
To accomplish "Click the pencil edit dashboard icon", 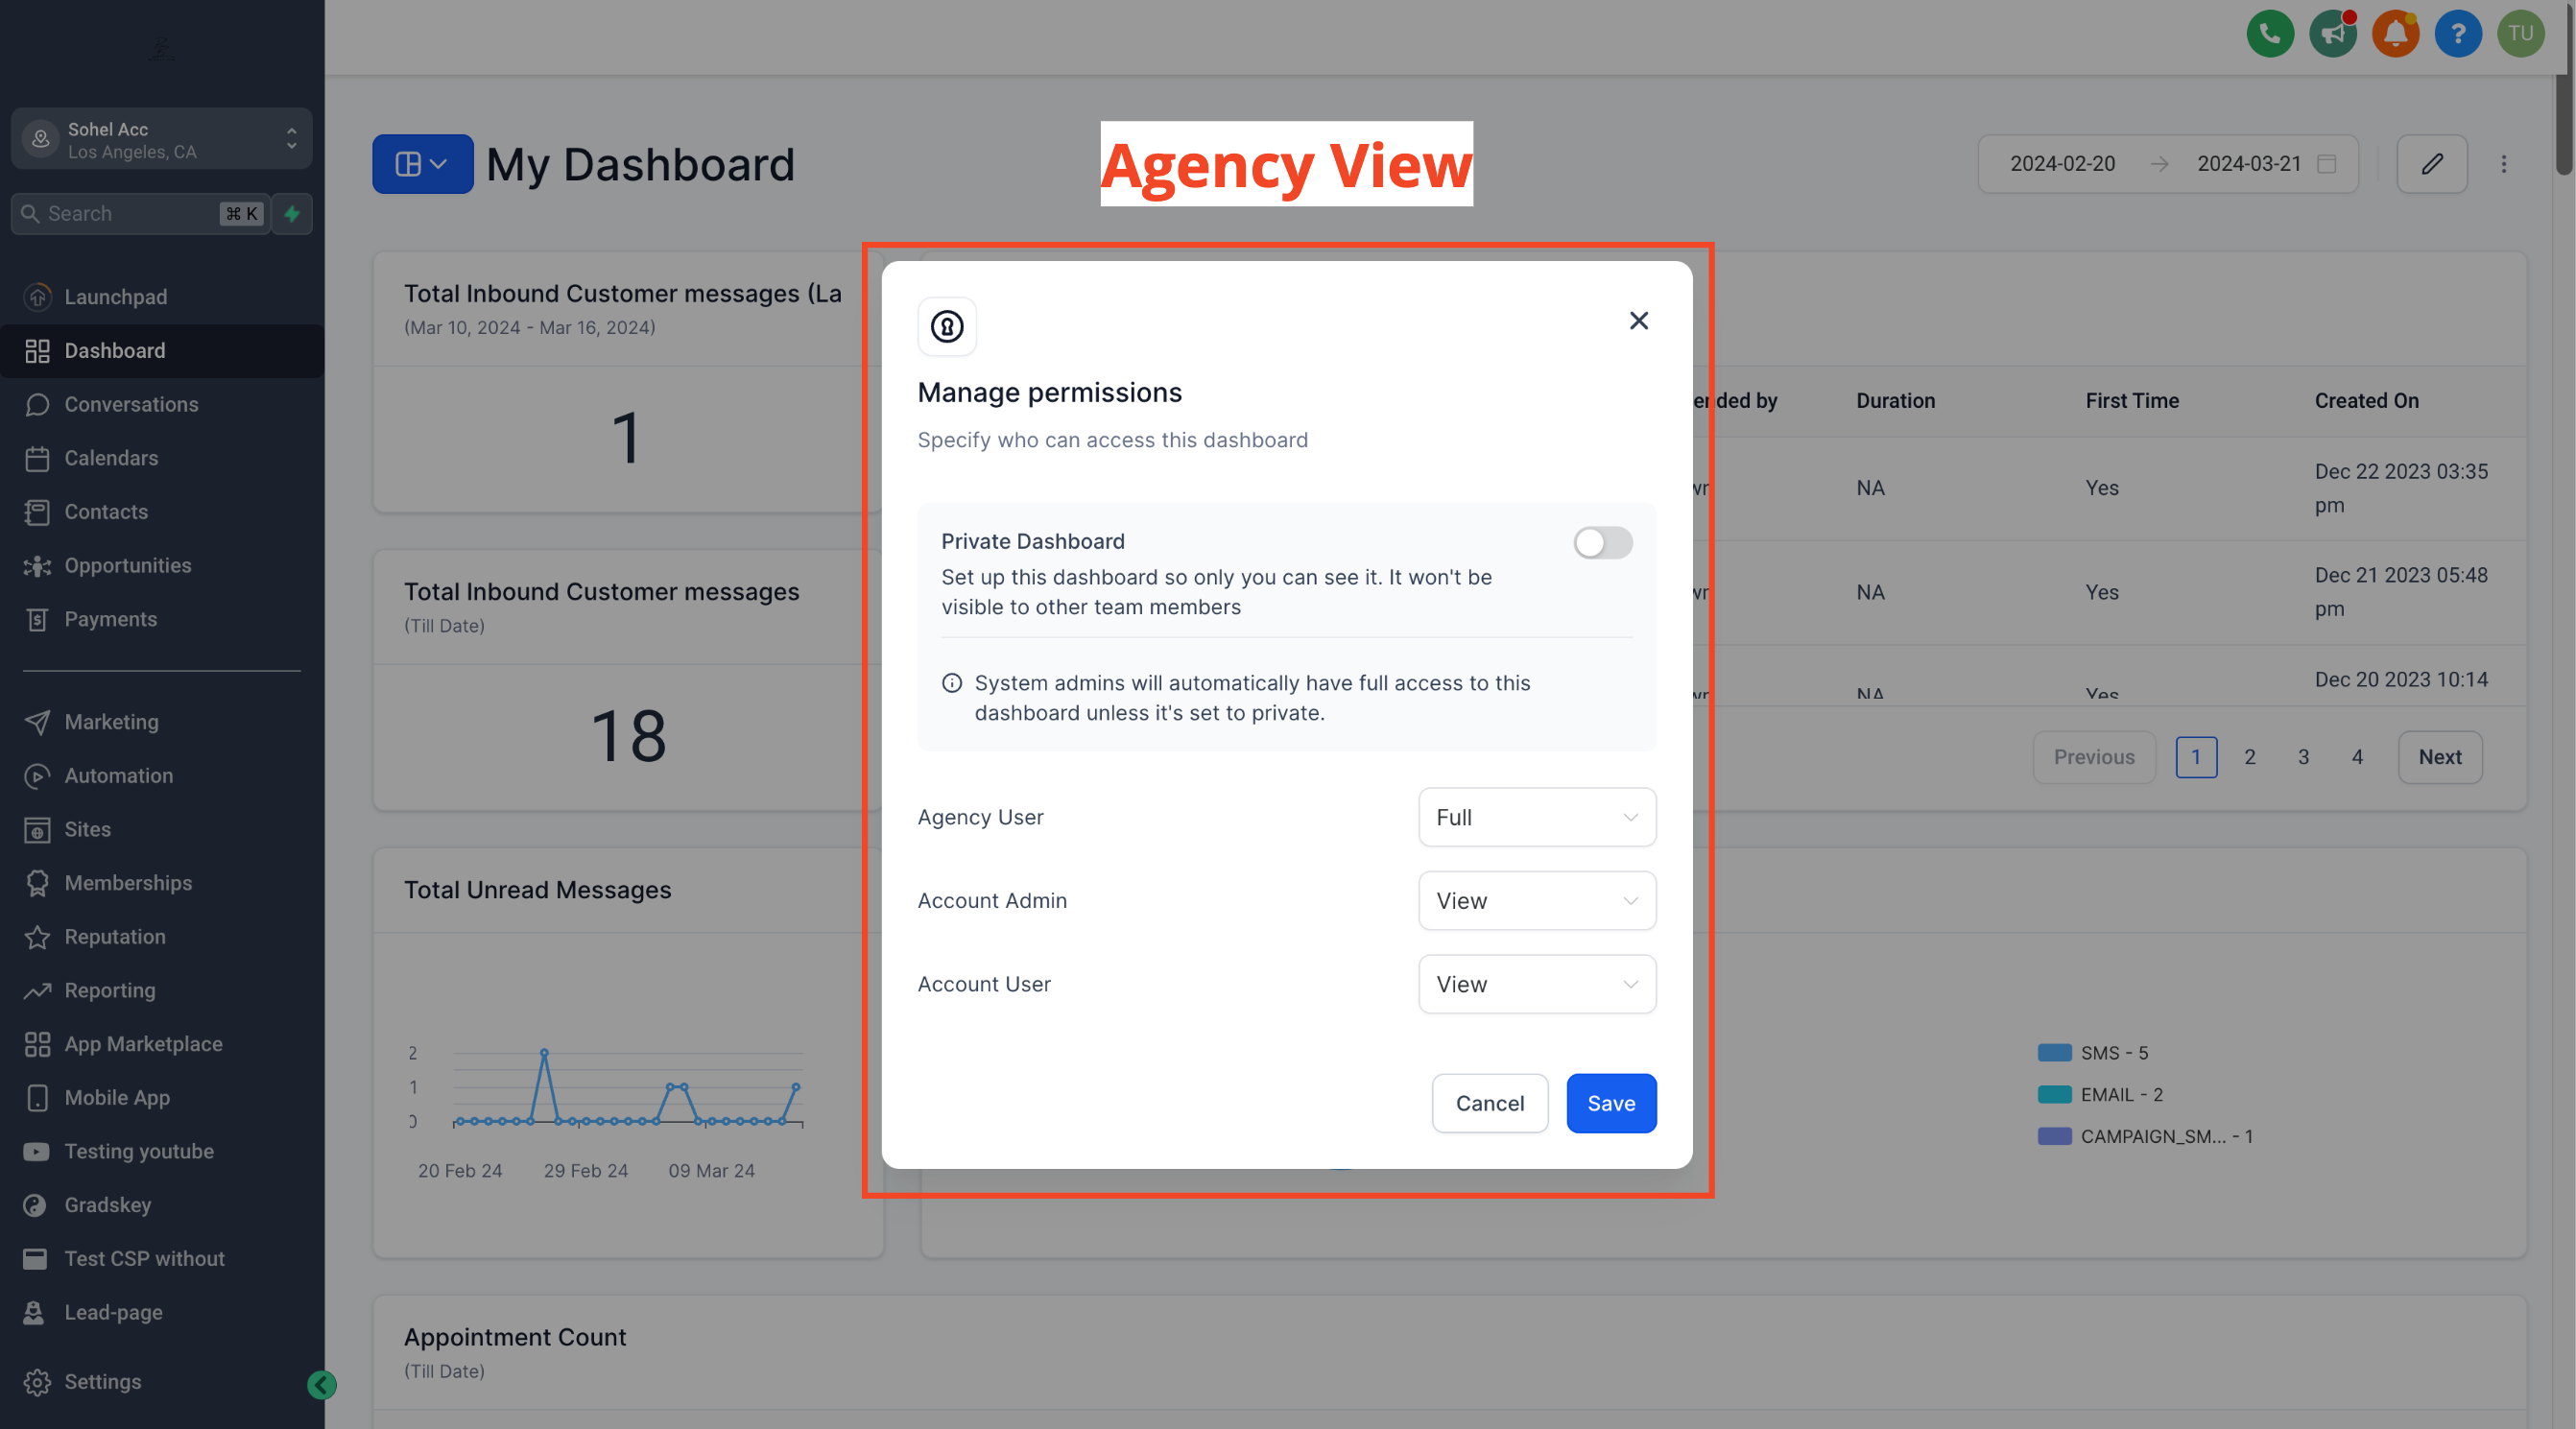I will tap(2432, 164).
